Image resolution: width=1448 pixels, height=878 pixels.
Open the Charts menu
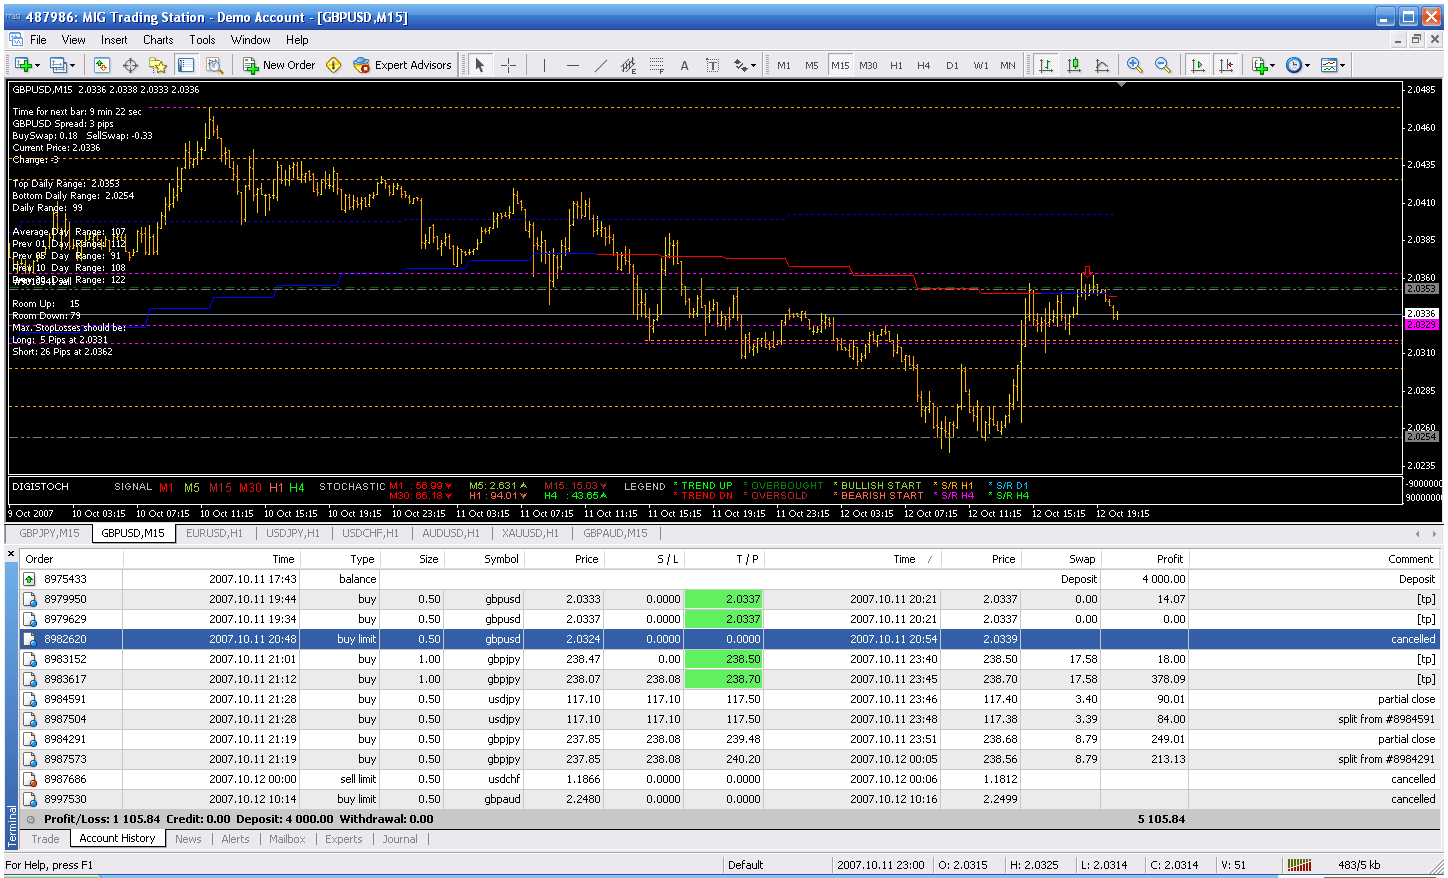pos(158,40)
